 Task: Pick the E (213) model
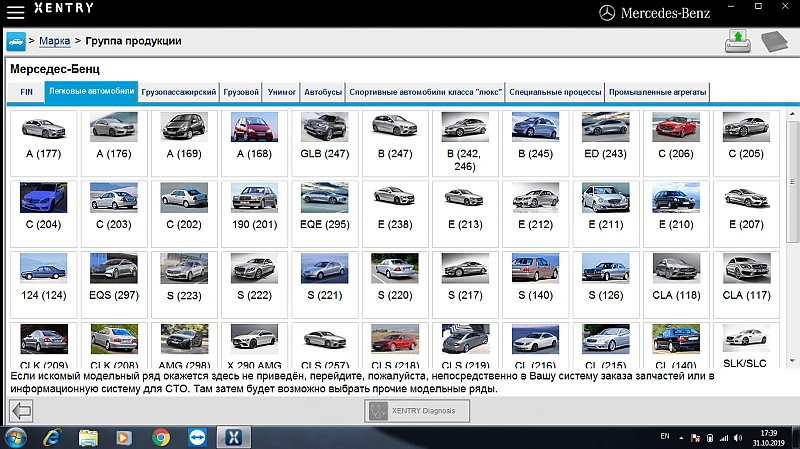point(465,214)
